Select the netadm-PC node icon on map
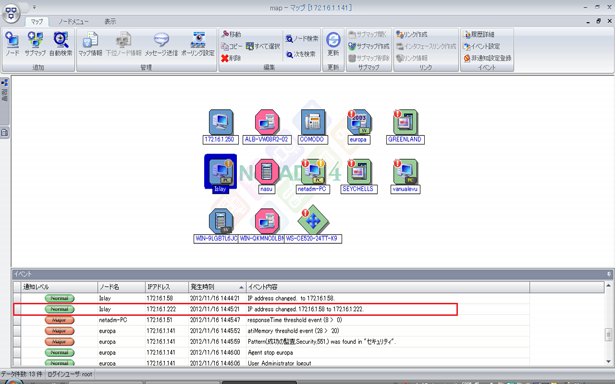Screen dimensions: 615x384 pos(313,172)
